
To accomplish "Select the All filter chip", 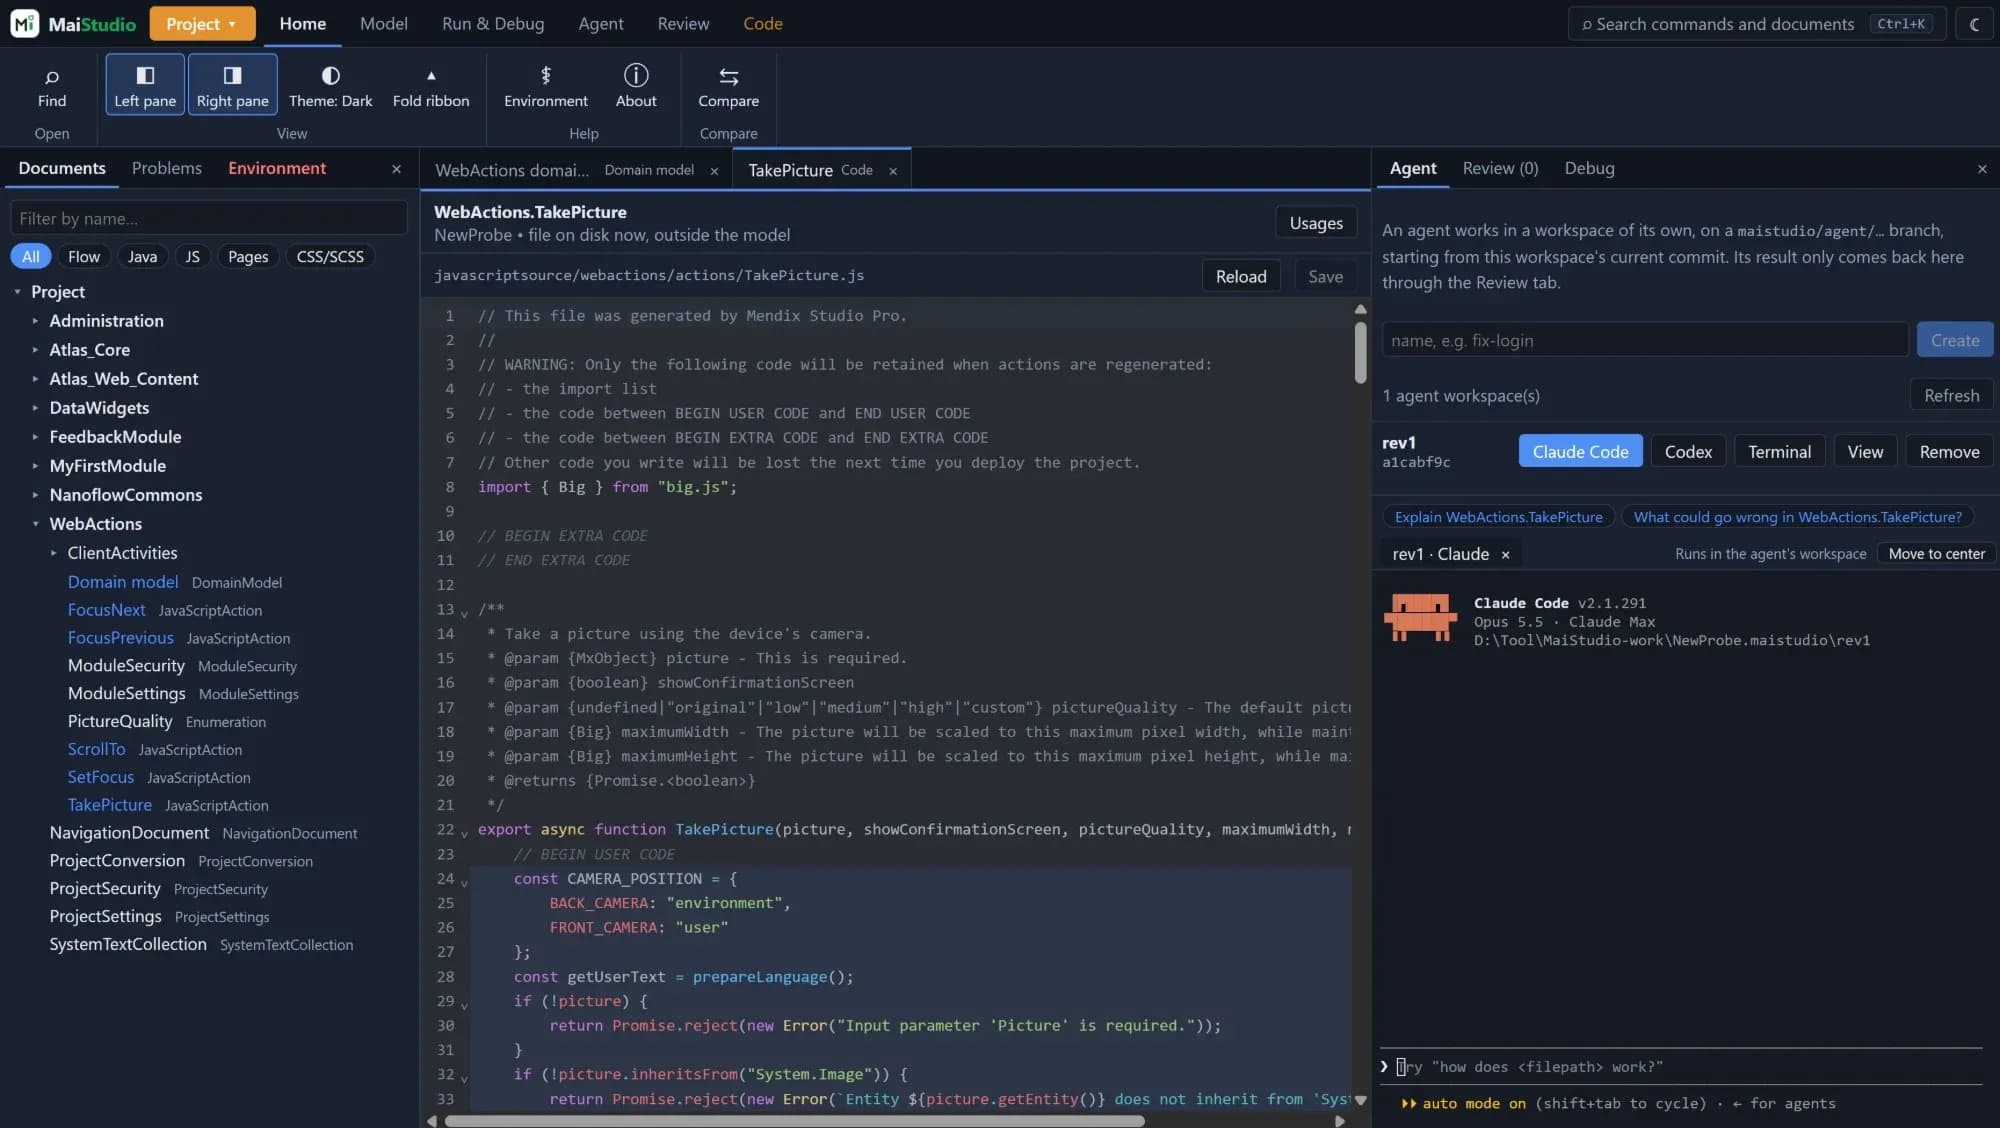I will [x=31, y=257].
